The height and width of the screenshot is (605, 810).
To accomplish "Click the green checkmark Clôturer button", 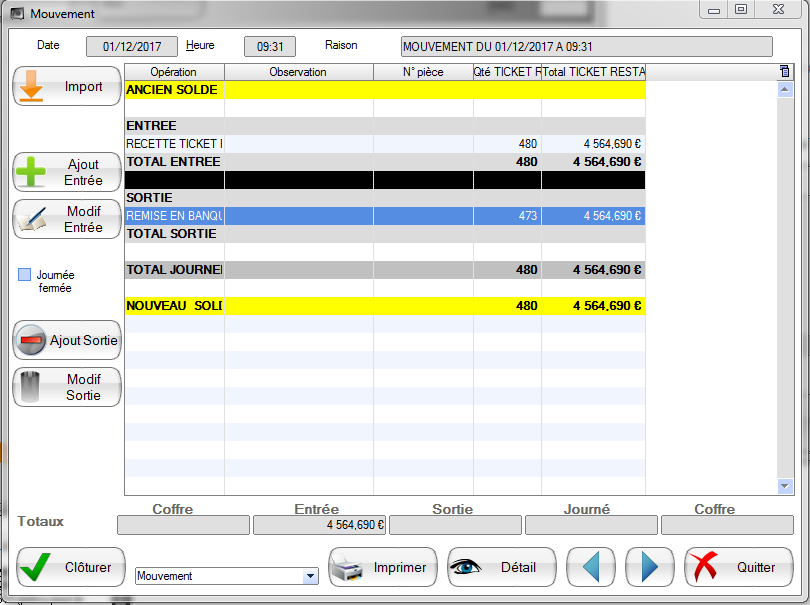I will point(70,567).
